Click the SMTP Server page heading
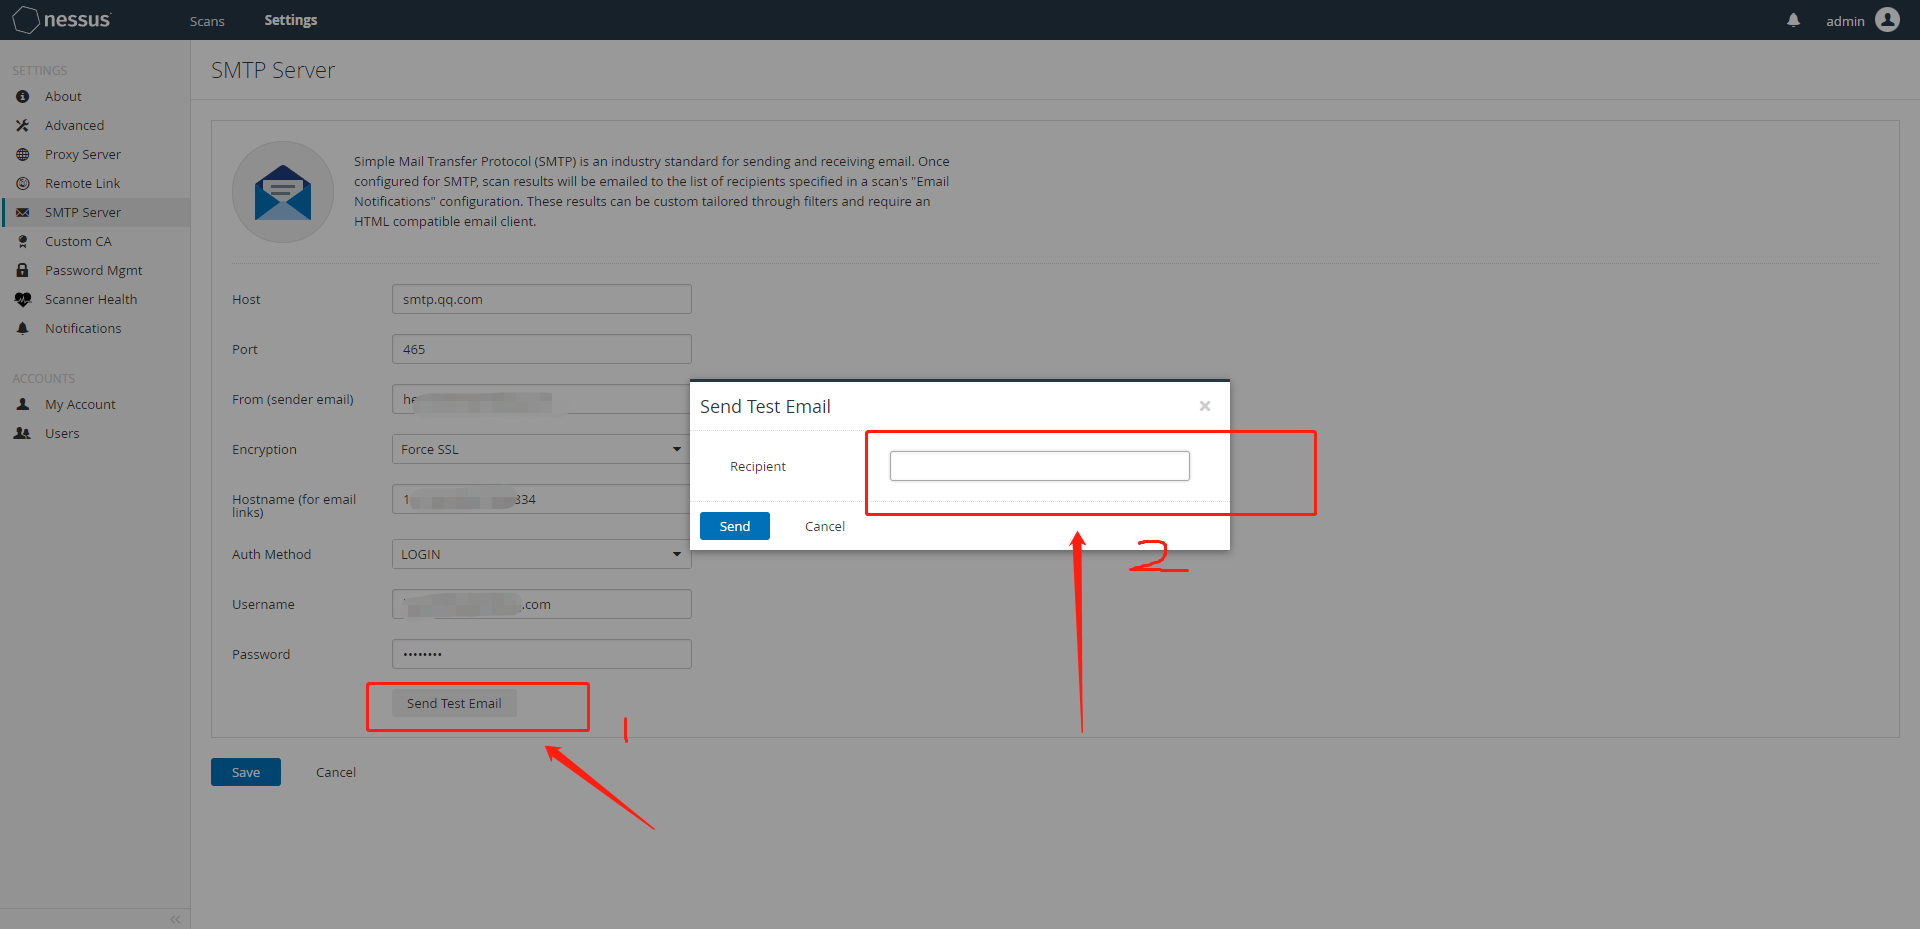The image size is (1920, 929). 273,70
